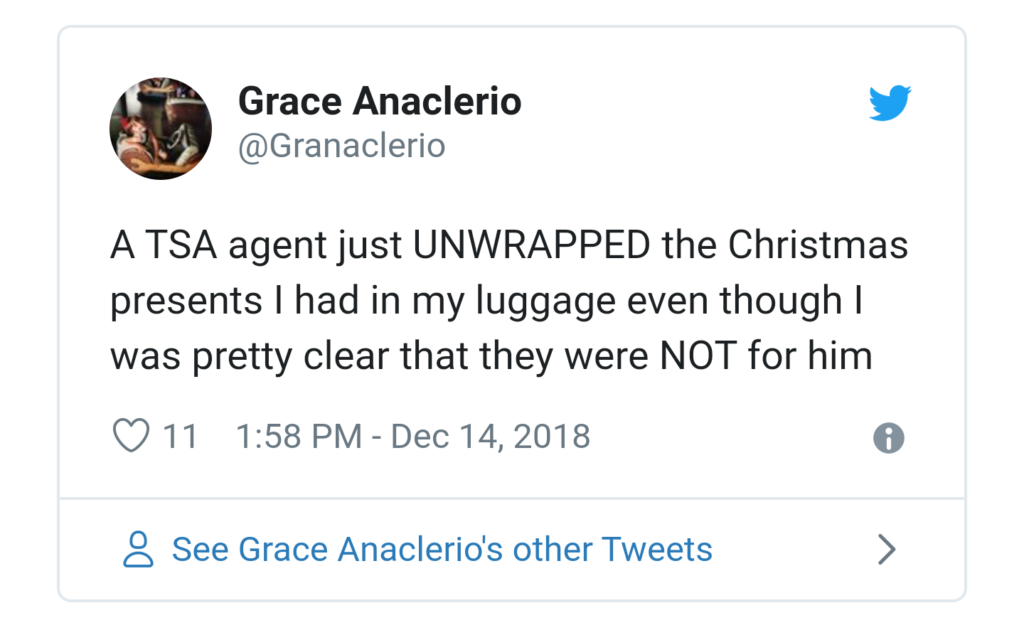Click the right chevron arrow
Image resolution: width=1024 pixels, height=630 pixels.
pyautogui.click(x=886, y=549)
